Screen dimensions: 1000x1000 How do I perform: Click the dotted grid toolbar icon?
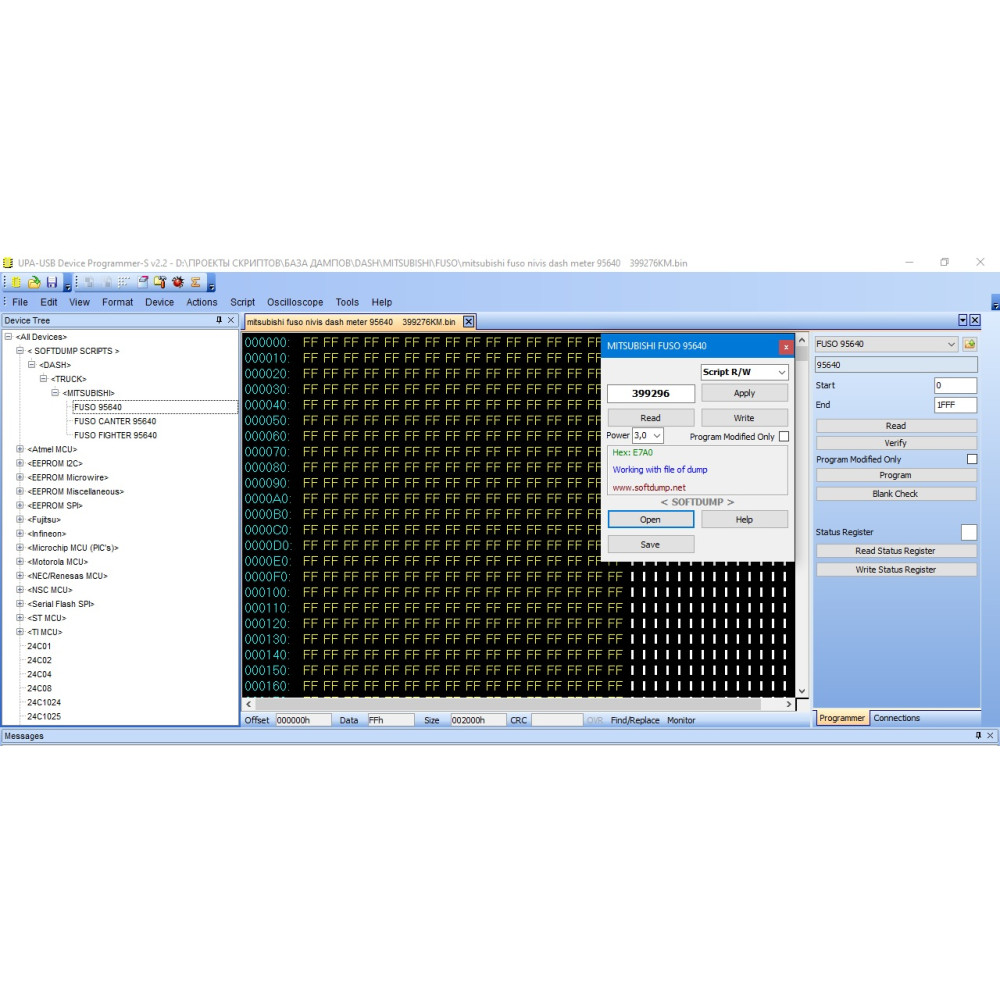pyautogui.click(x=124, y=282)
